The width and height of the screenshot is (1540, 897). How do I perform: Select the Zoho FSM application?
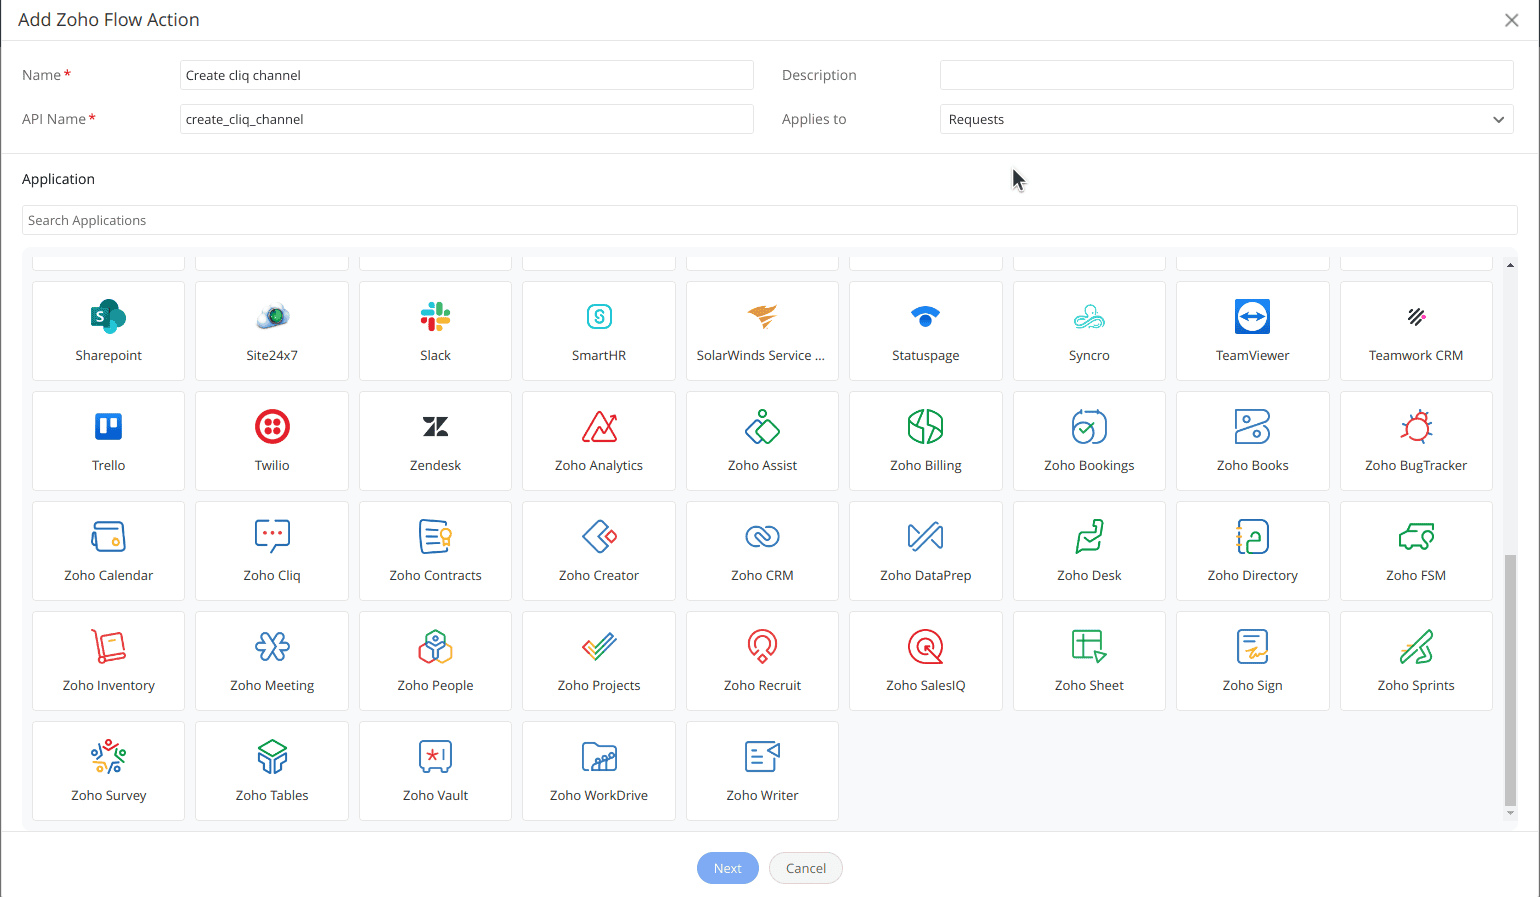tap(1416, 551)
